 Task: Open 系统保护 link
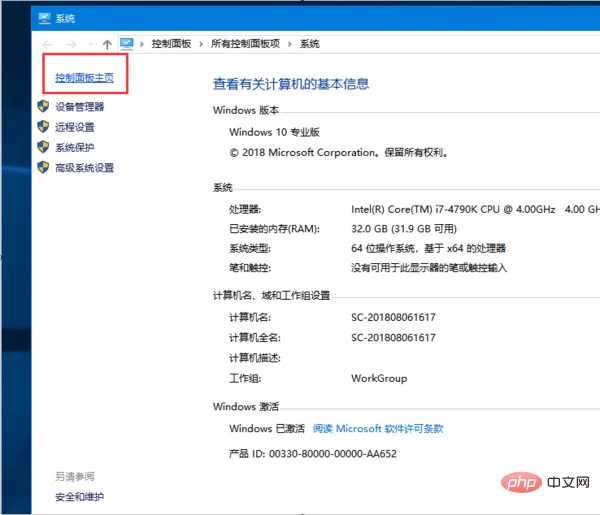click(75, 147)
